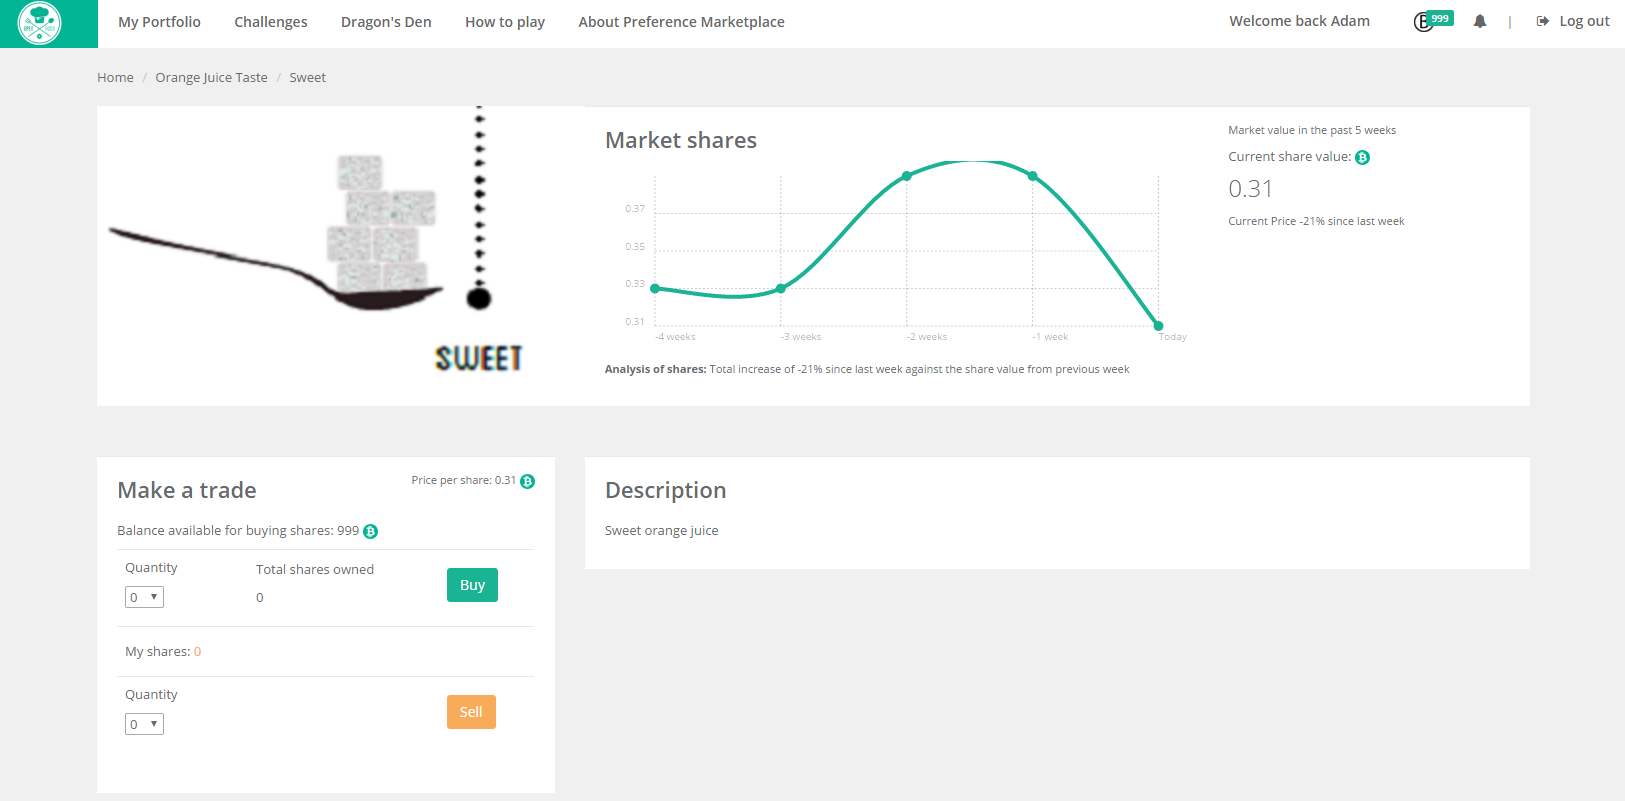Click the chef hat site logo
The height and width of the screenshot is (801, 1625).
coord(40,23)
